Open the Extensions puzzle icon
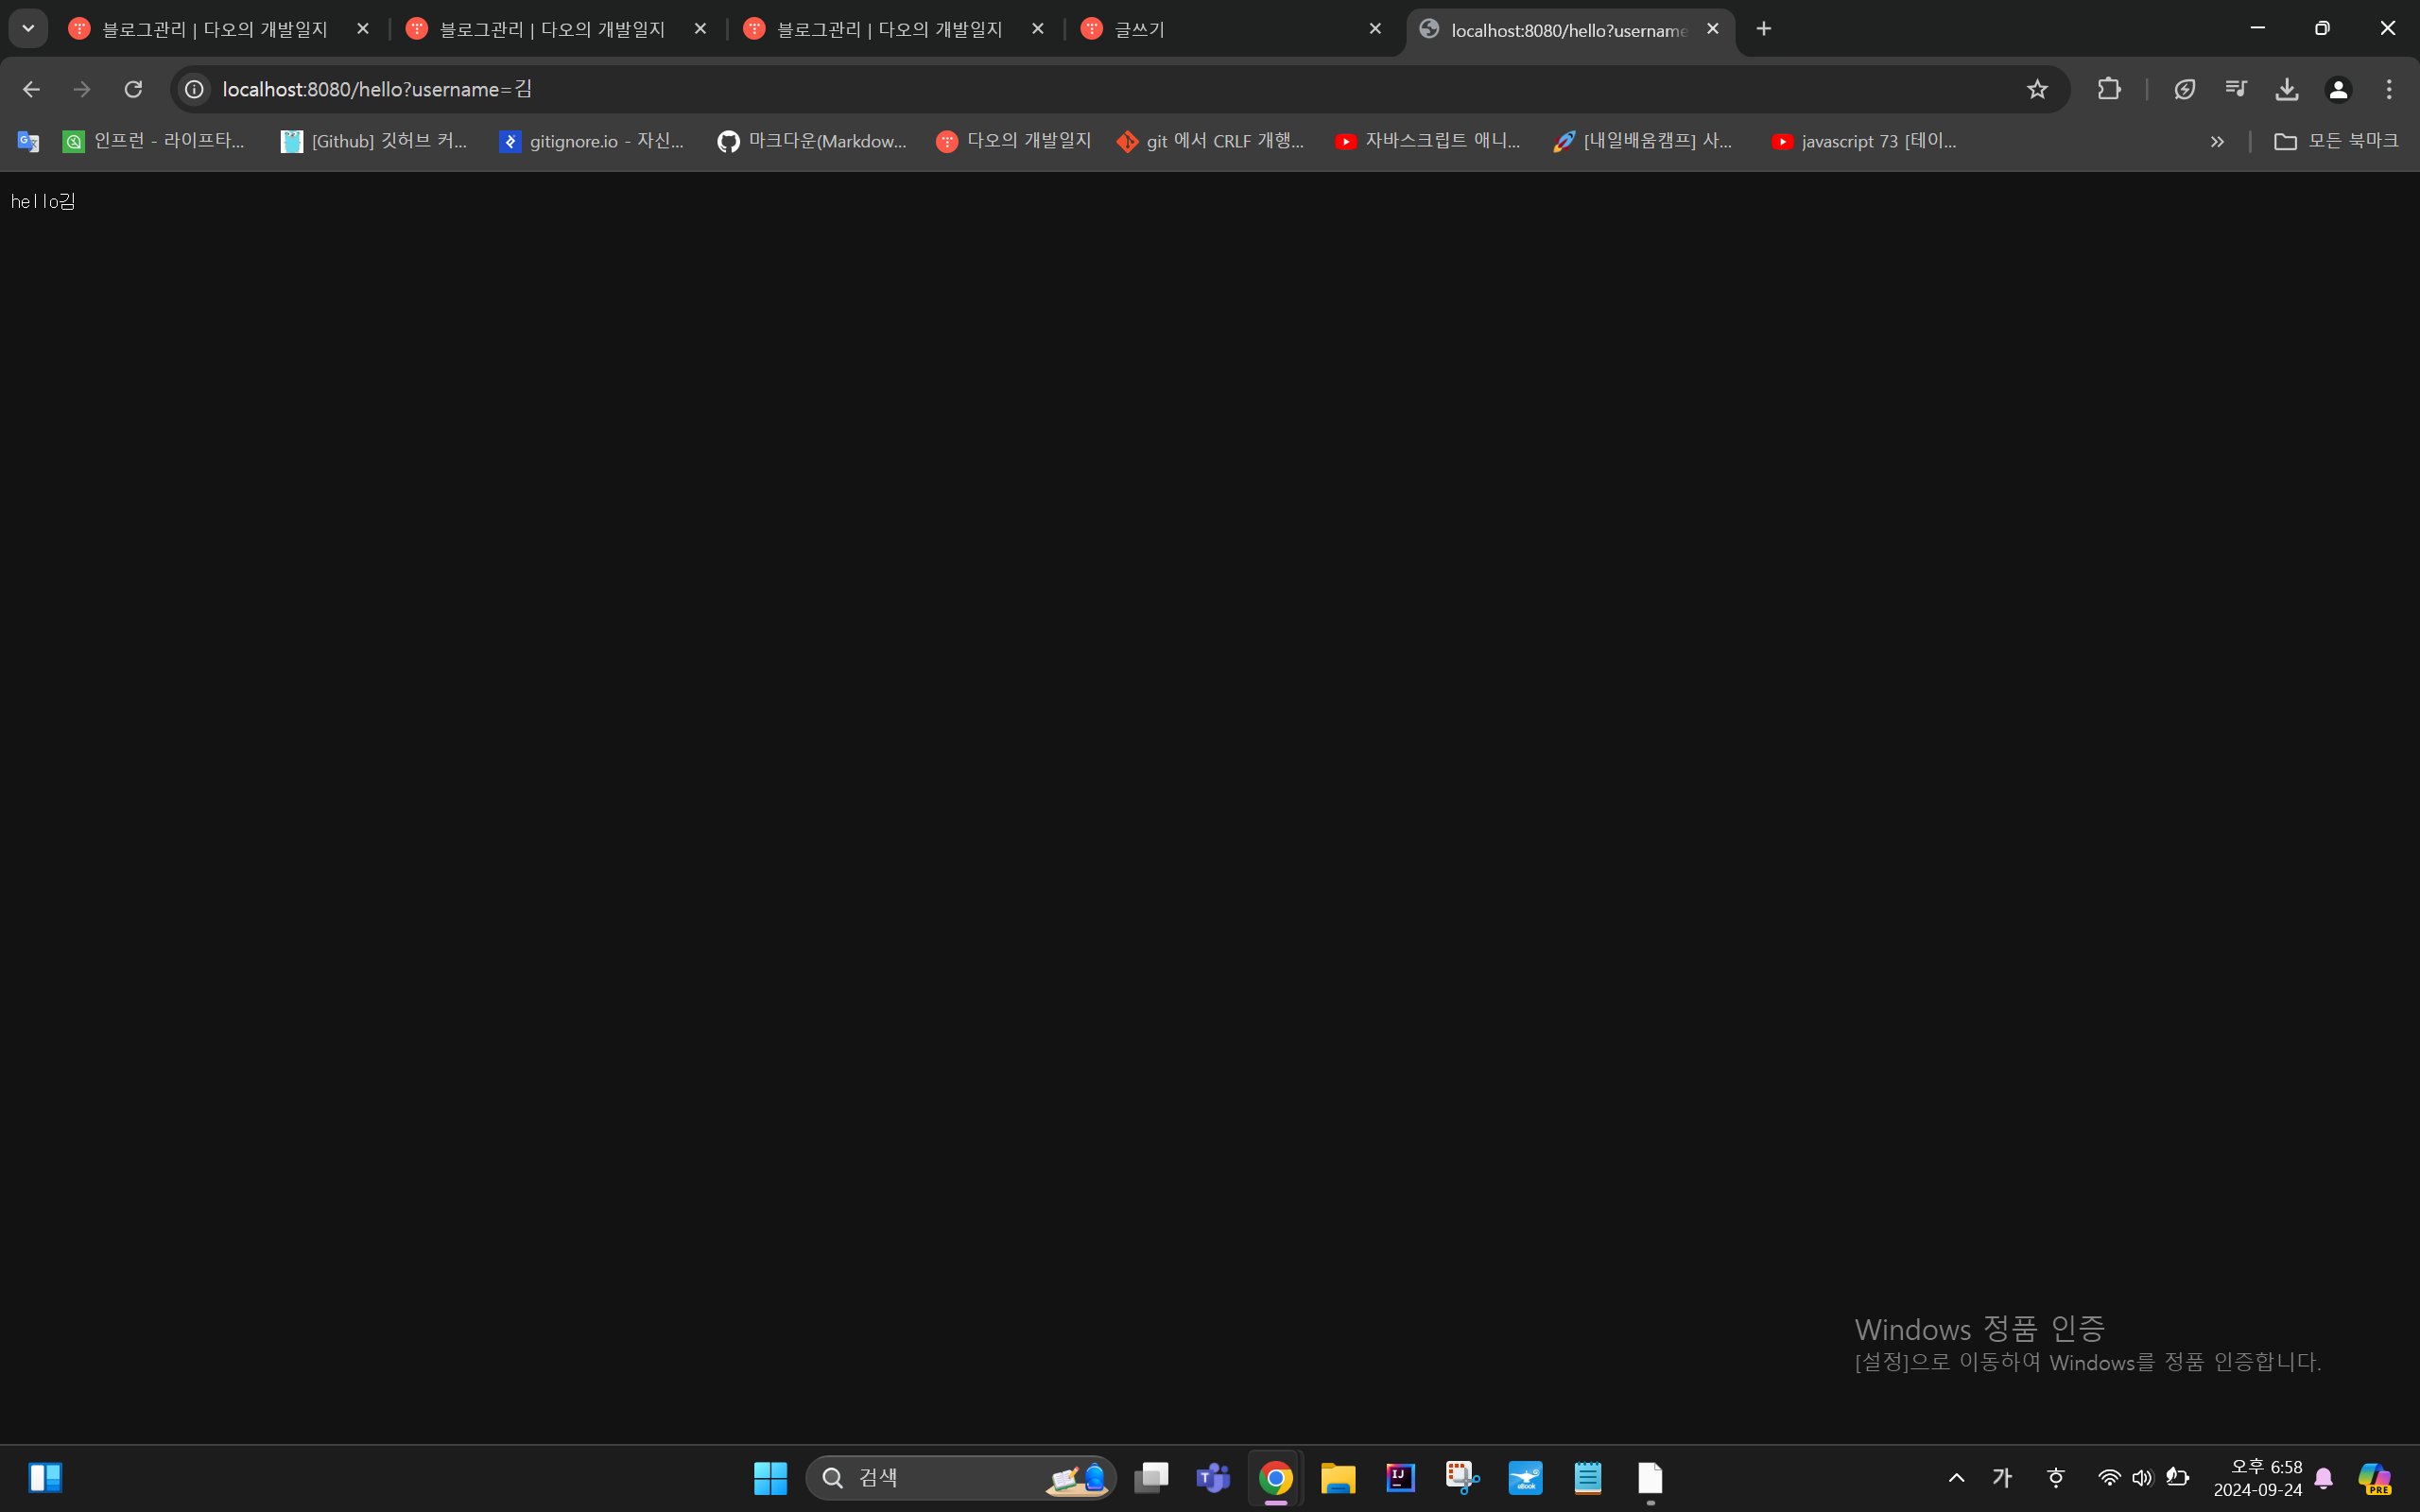 pyautogui.click(x=2109, y=89)
